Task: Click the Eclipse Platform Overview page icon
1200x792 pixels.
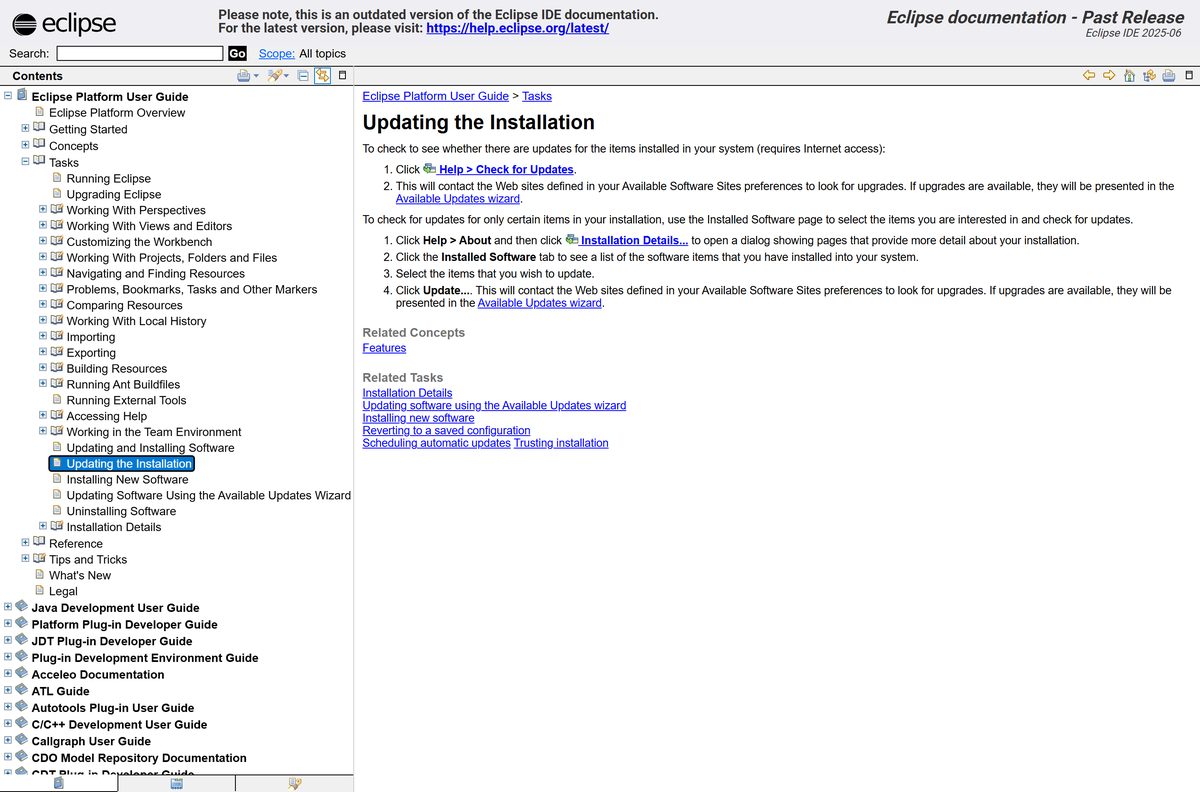Action: point(40,112)
